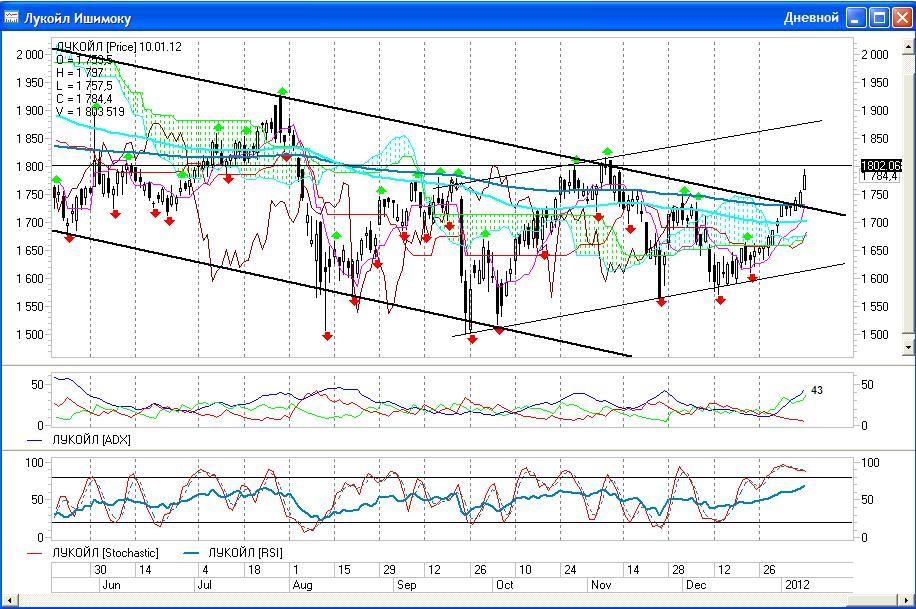Click the "Nov" month label
916x609 pixels.
pyautogui.click(x=601, y=585)
